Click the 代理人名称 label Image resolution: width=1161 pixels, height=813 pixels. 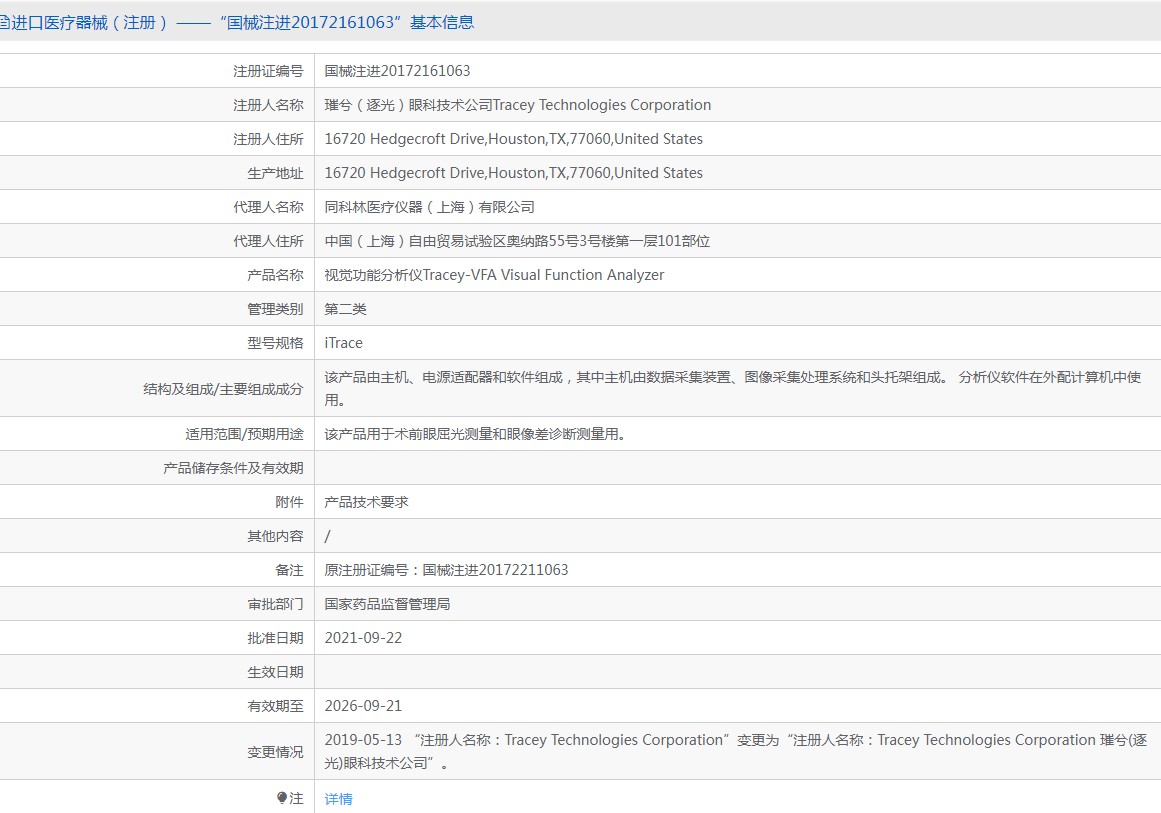point(268,207)
